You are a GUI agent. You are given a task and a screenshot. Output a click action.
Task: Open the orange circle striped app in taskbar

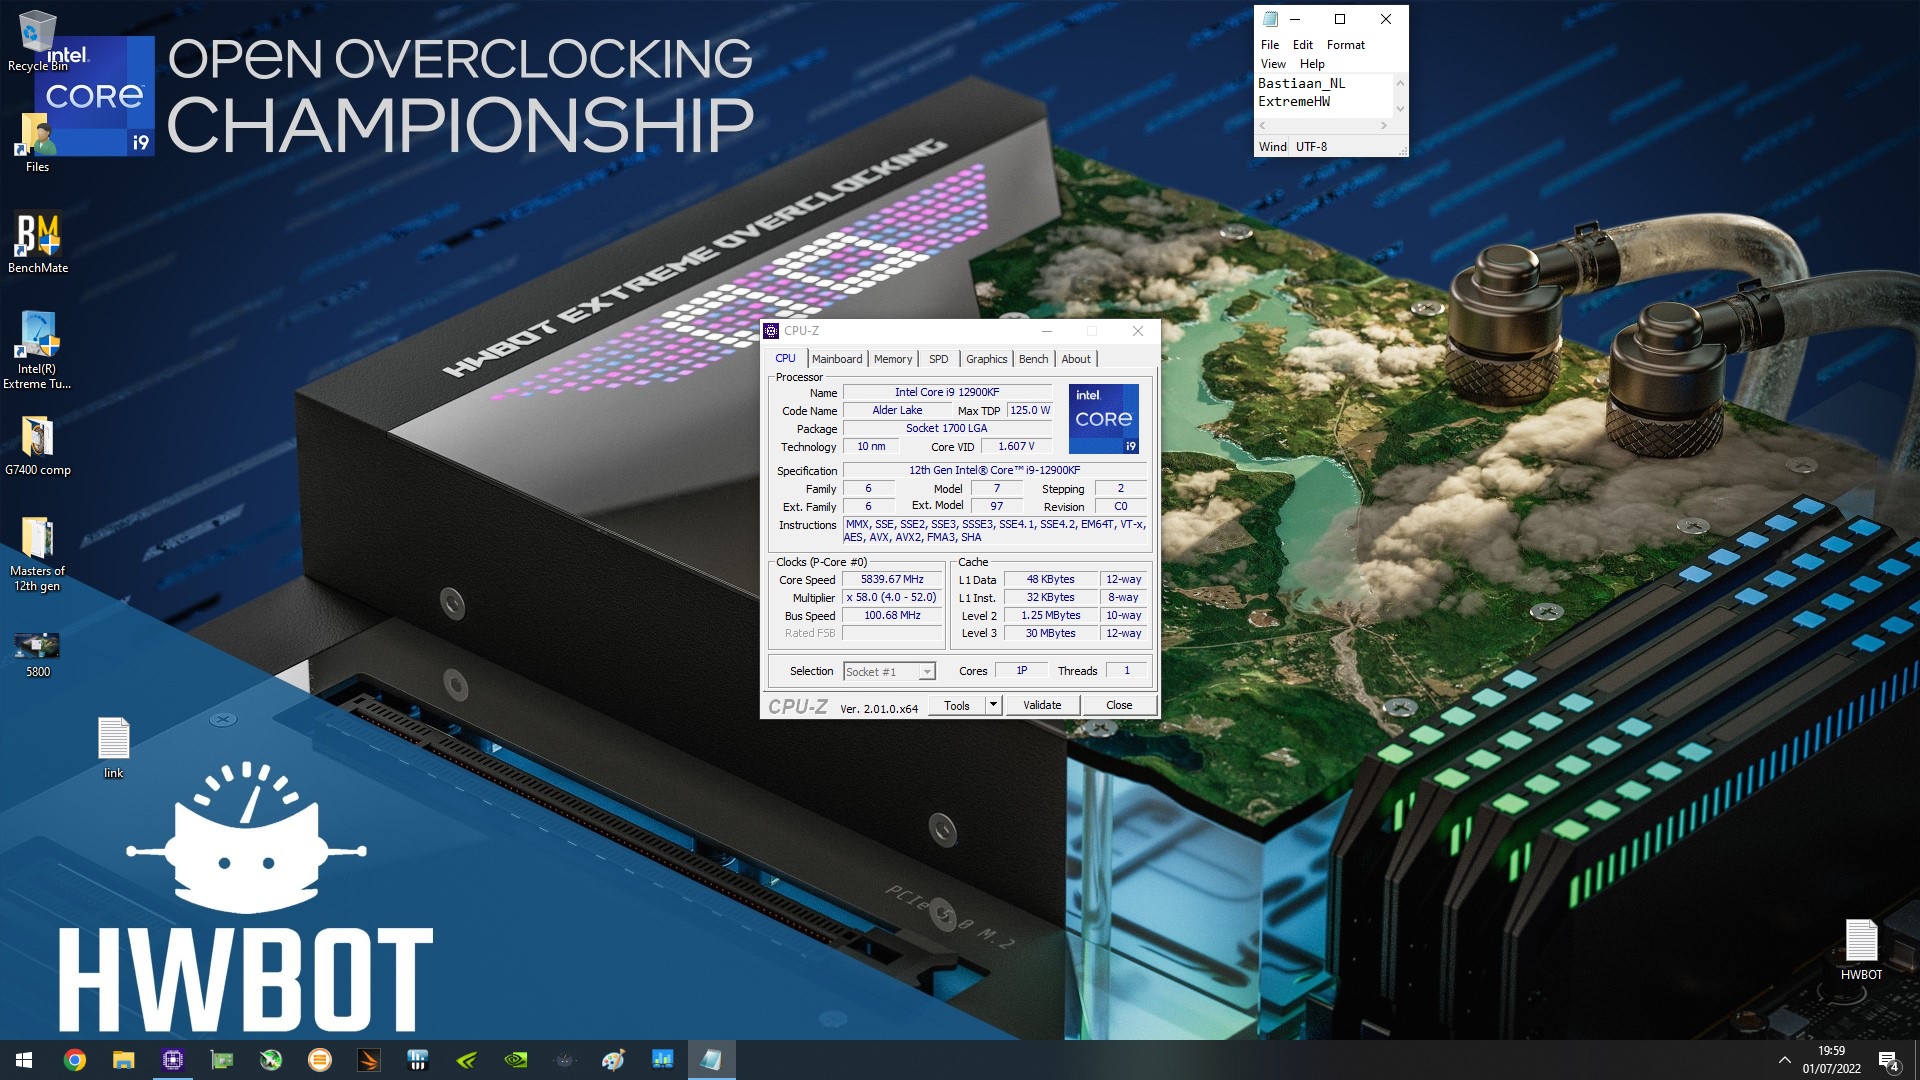[319, 1060]
